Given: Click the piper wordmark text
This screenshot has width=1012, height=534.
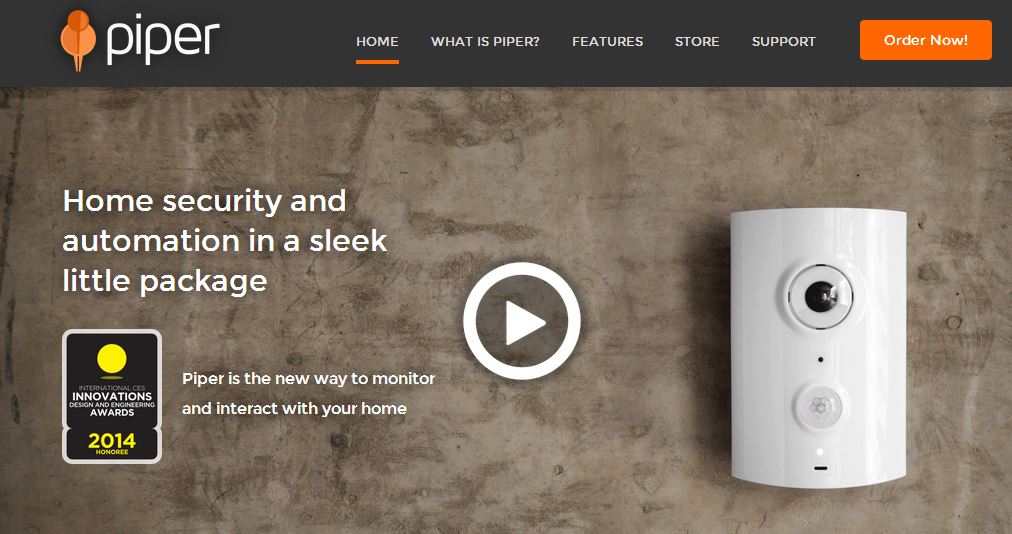Looking at the screenshot, I should pos(163,41).
